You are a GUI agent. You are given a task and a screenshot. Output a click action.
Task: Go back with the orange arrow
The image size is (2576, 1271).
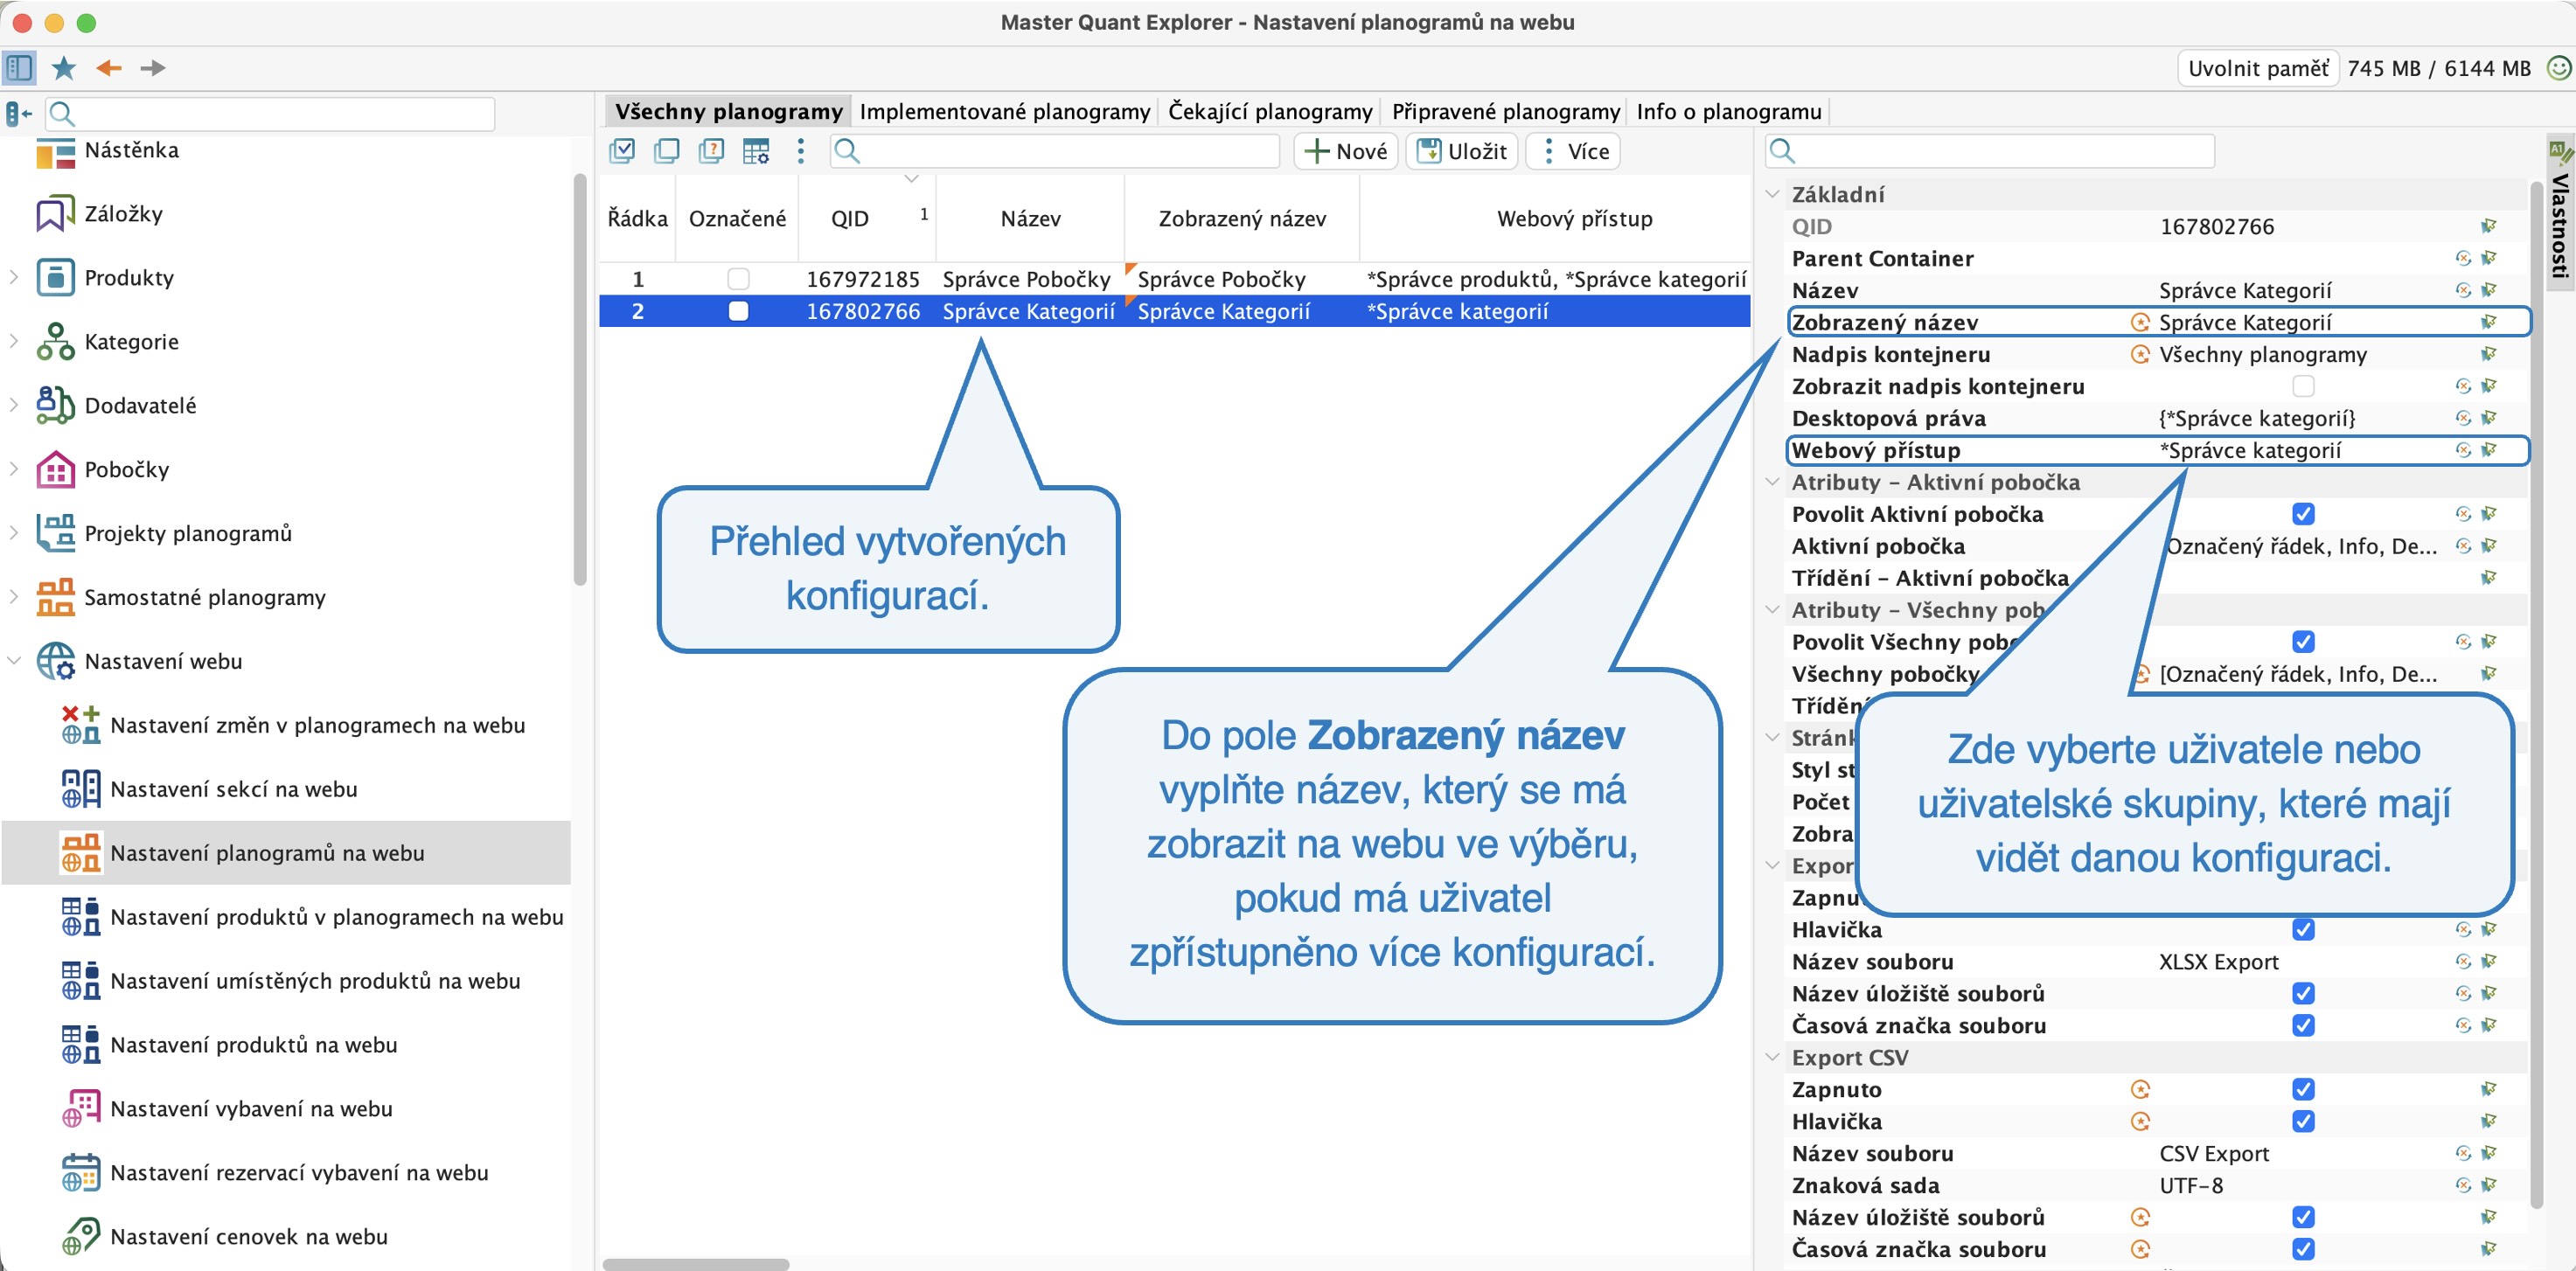pyautogui.click(x=108, y=68)
